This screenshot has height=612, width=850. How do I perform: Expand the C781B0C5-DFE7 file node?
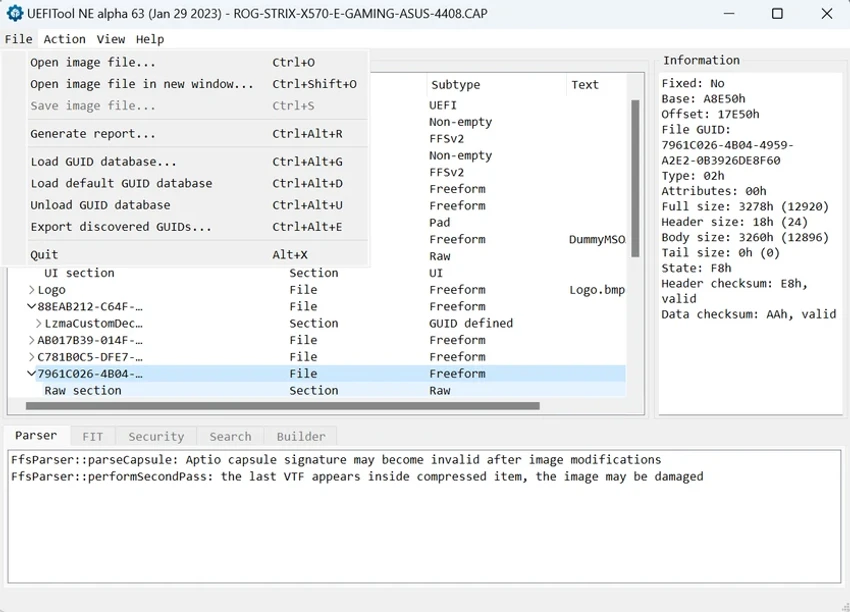coord(31,357)
